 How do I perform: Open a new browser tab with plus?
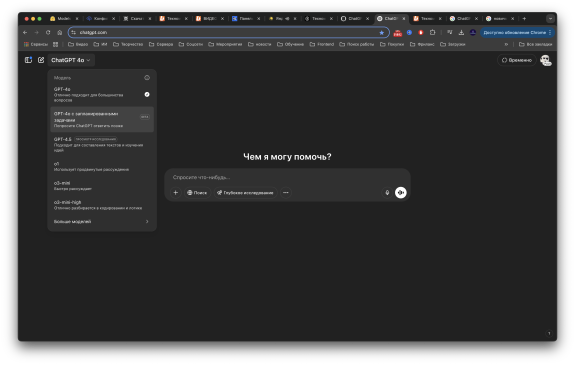[x=524, y=18]
